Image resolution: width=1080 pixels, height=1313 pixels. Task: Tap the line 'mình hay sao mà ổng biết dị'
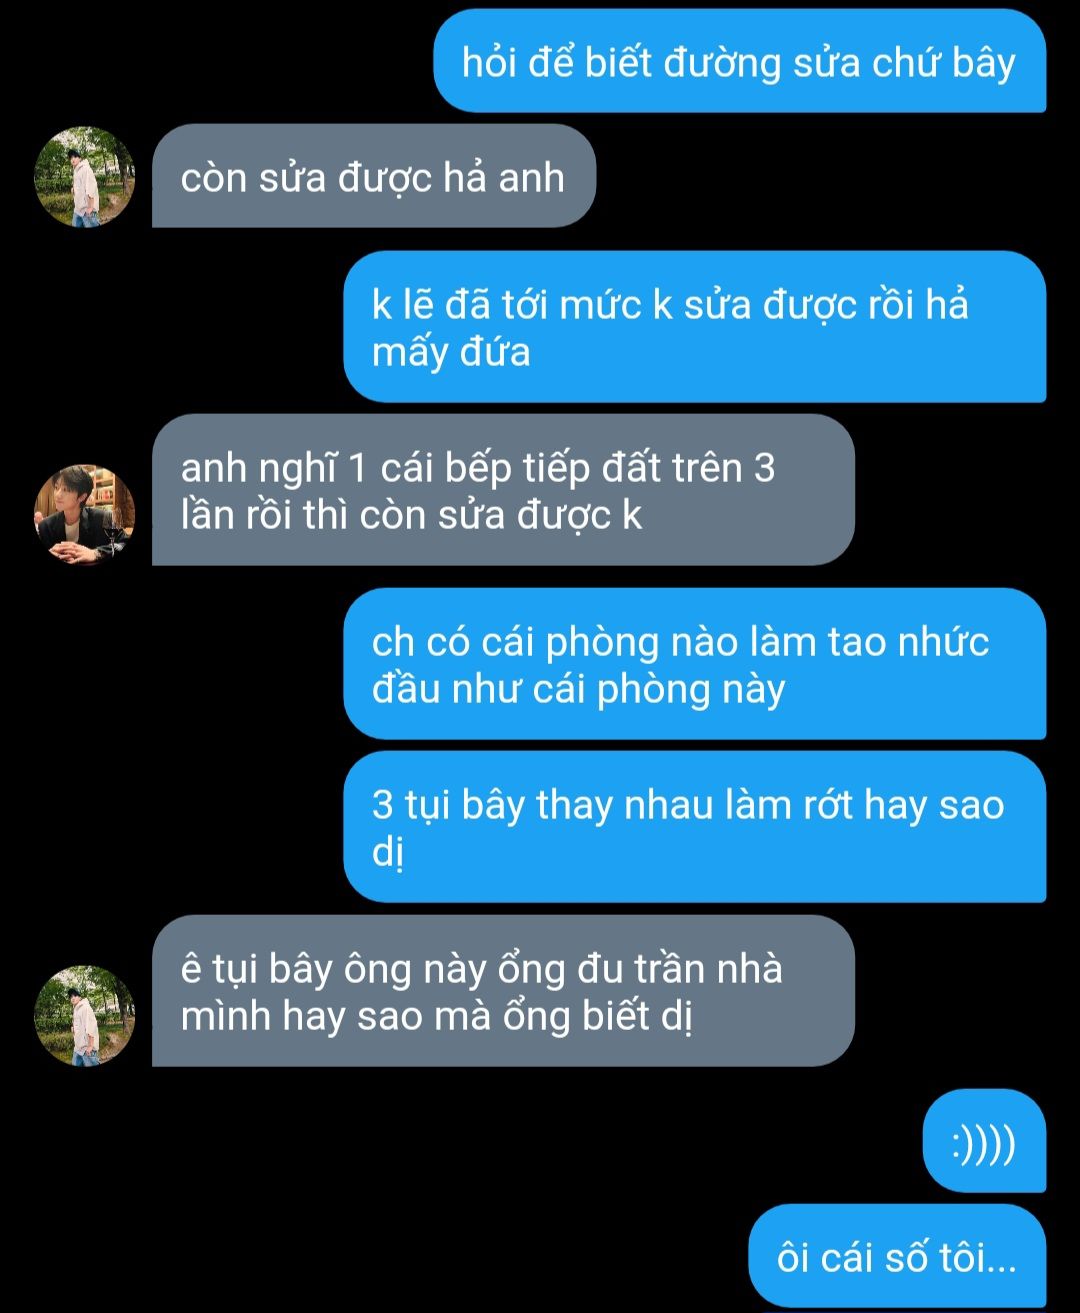click(437, 1017)
